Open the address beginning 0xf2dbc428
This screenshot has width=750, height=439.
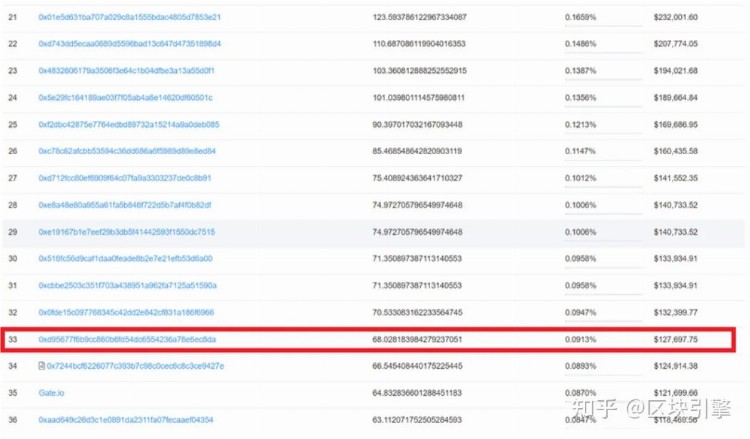tap(128, 125)
